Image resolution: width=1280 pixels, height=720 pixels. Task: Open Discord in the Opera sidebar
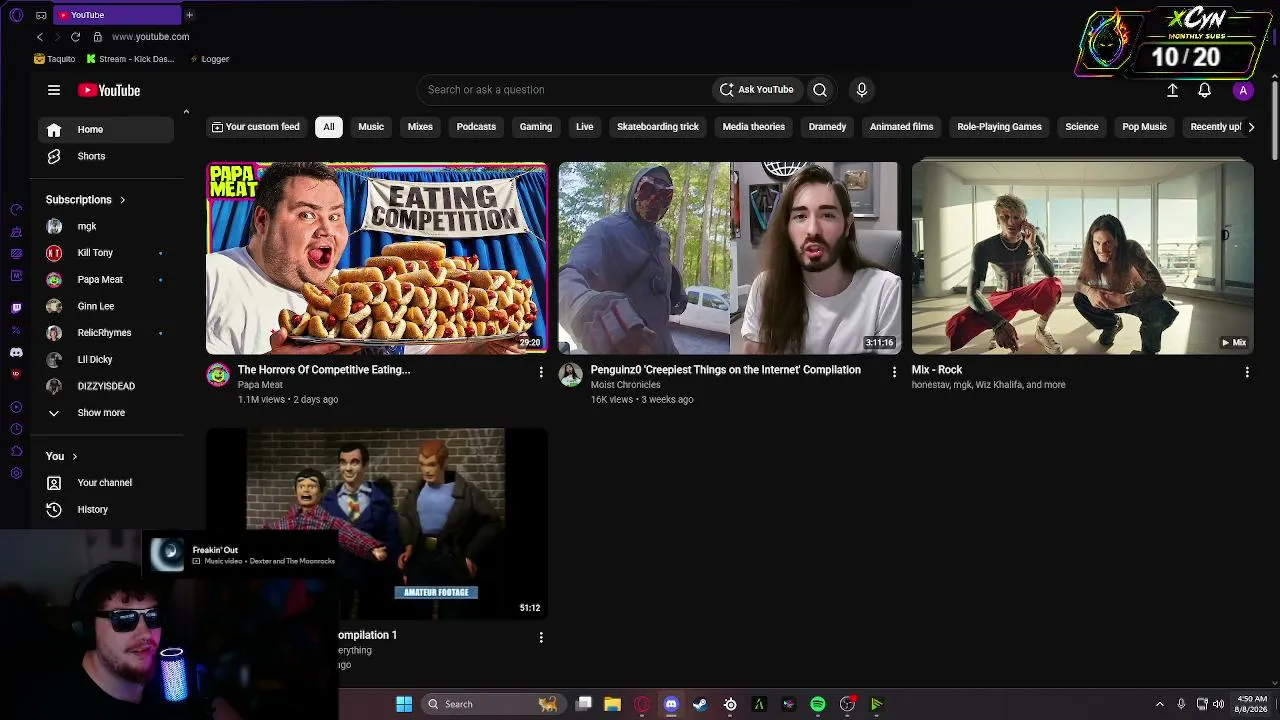[x=16, y=352]
